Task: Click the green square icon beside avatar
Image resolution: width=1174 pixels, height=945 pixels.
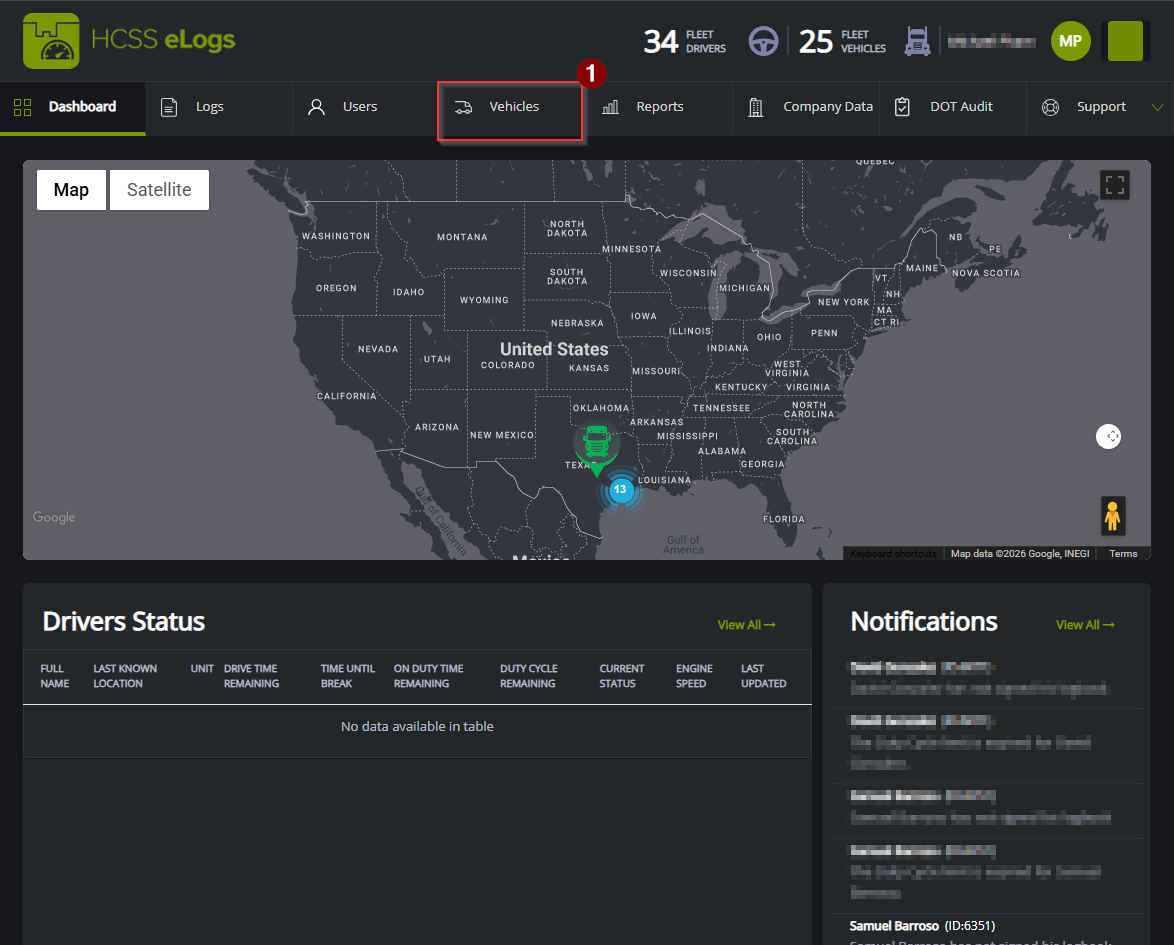Action: tap(1125, 41)
